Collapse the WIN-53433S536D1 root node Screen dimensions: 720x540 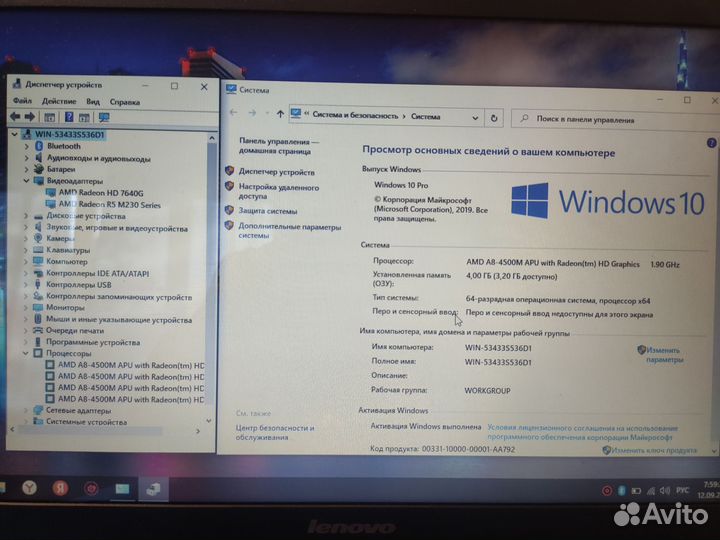pyautogui.click(x=15, y=134)
